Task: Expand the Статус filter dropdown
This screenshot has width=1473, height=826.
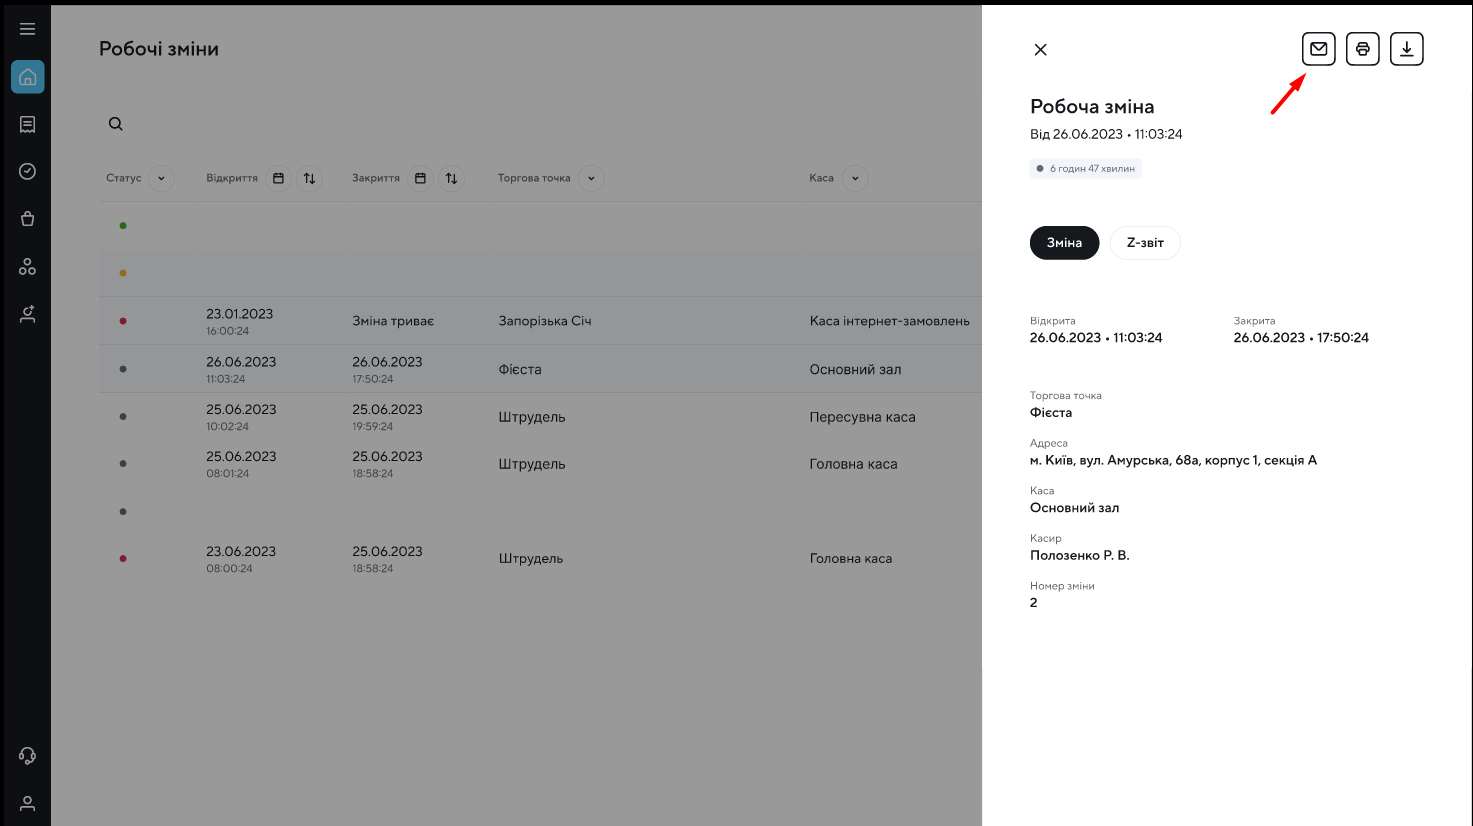Action: tap(161, 178)
